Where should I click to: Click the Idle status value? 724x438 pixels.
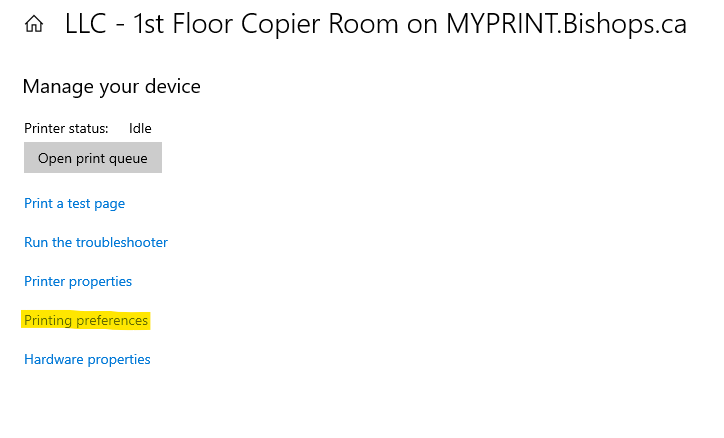(x=140, y=128)
